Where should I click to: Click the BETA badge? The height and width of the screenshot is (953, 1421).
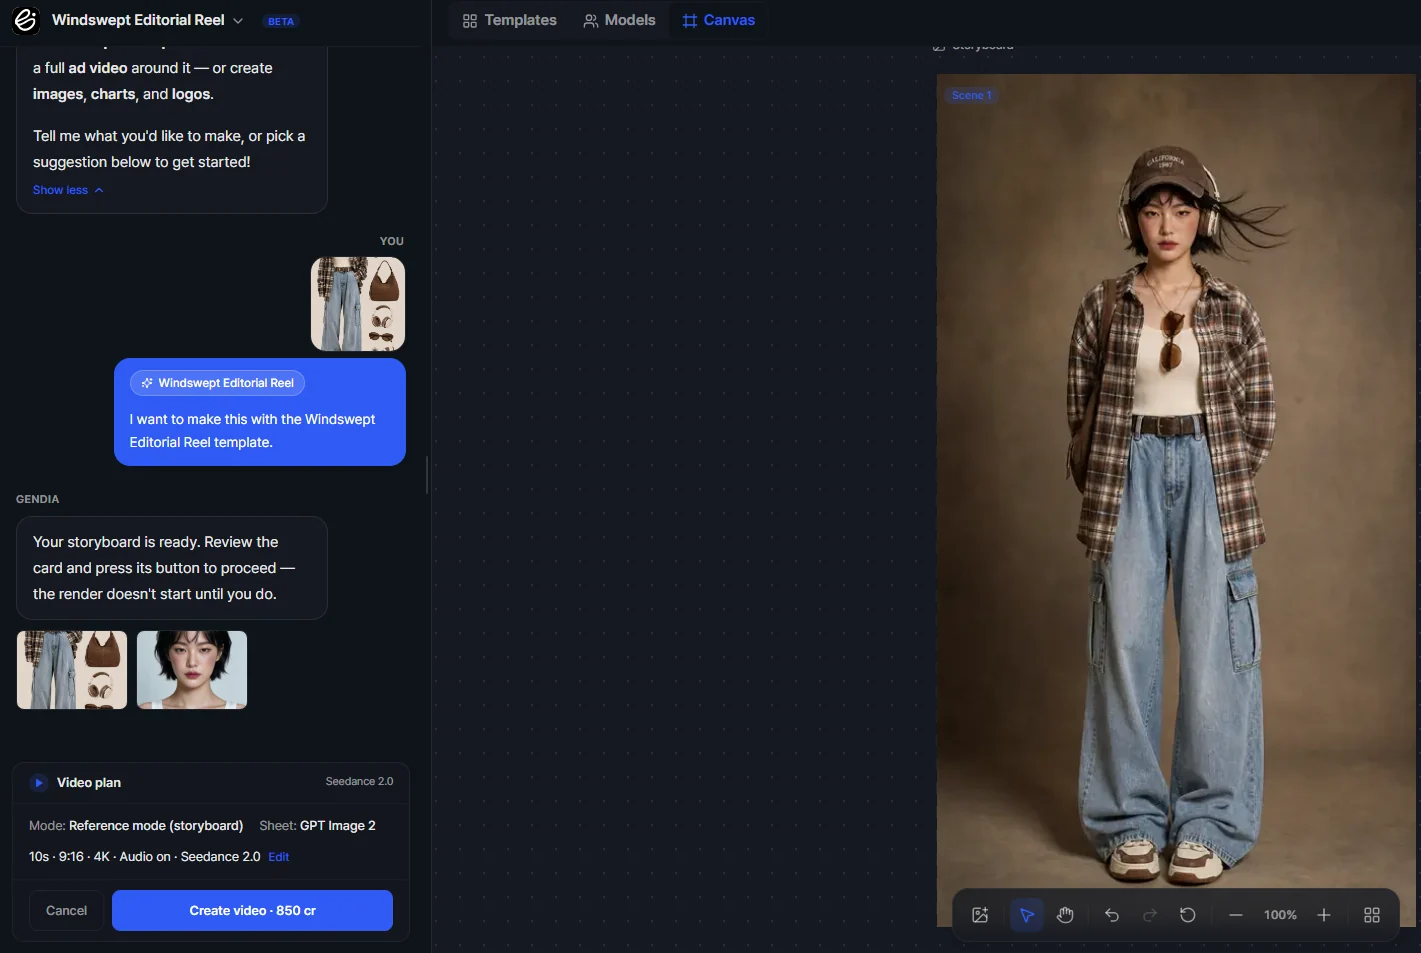tap(281, 21)
